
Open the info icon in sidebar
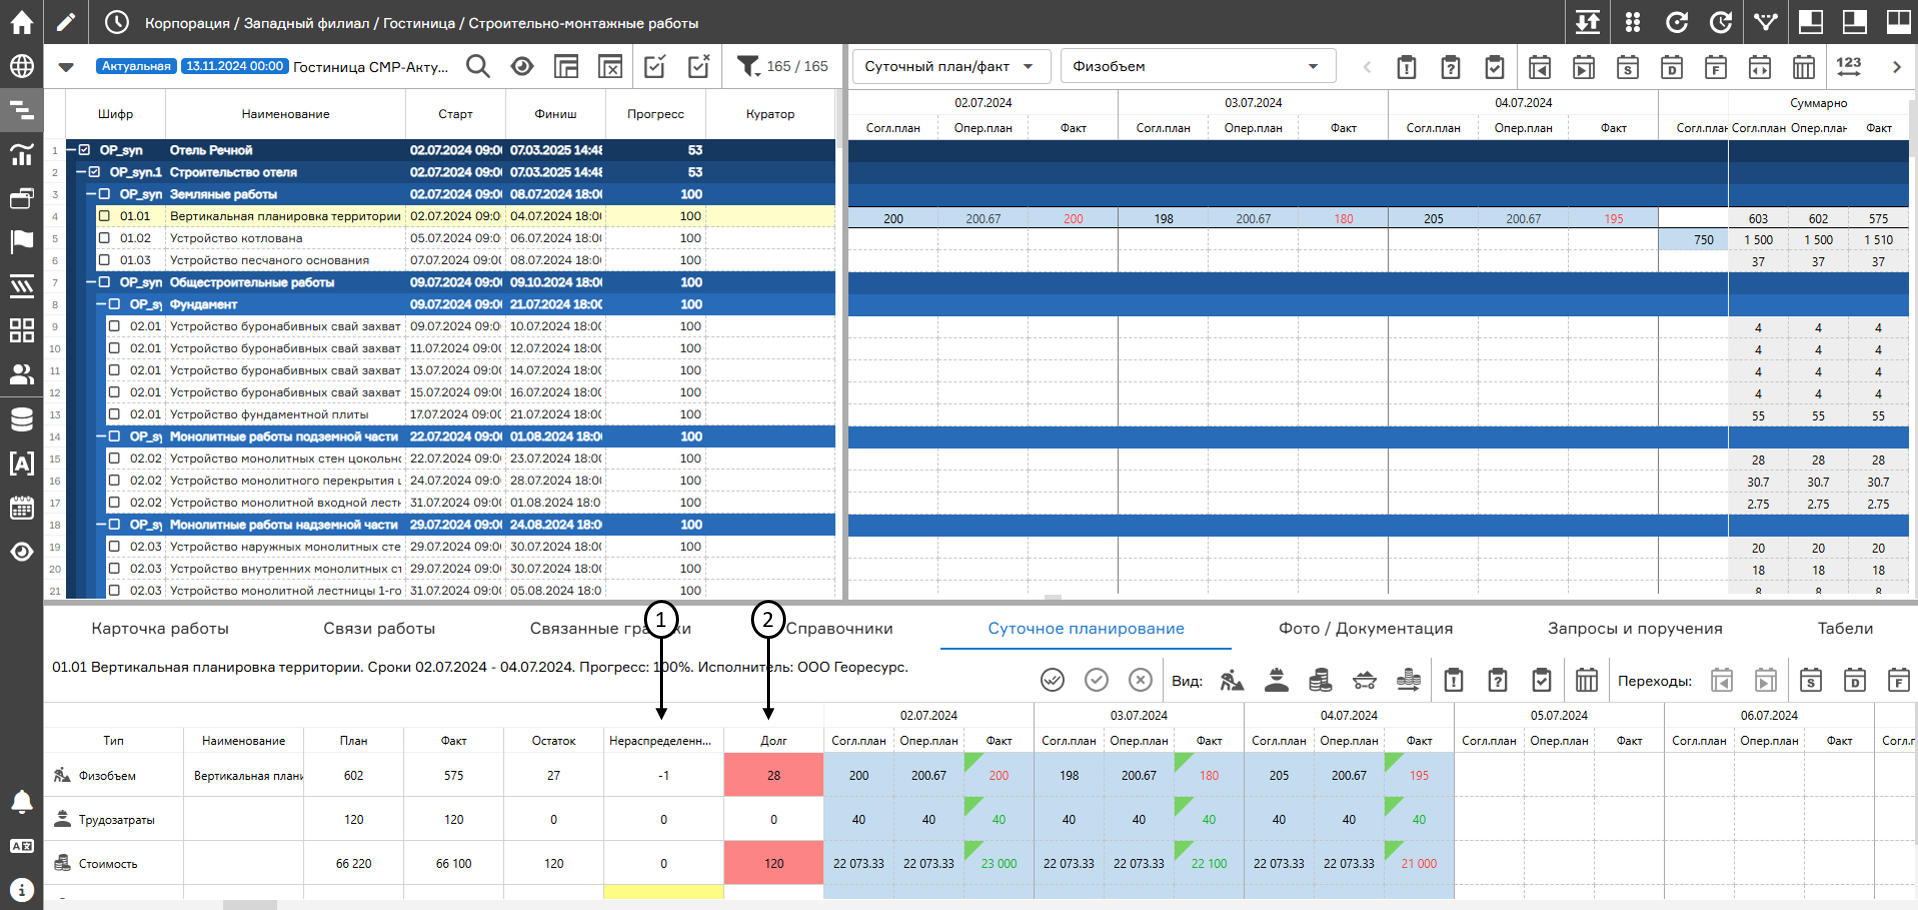pyautogui.click(x=21, y=889)
